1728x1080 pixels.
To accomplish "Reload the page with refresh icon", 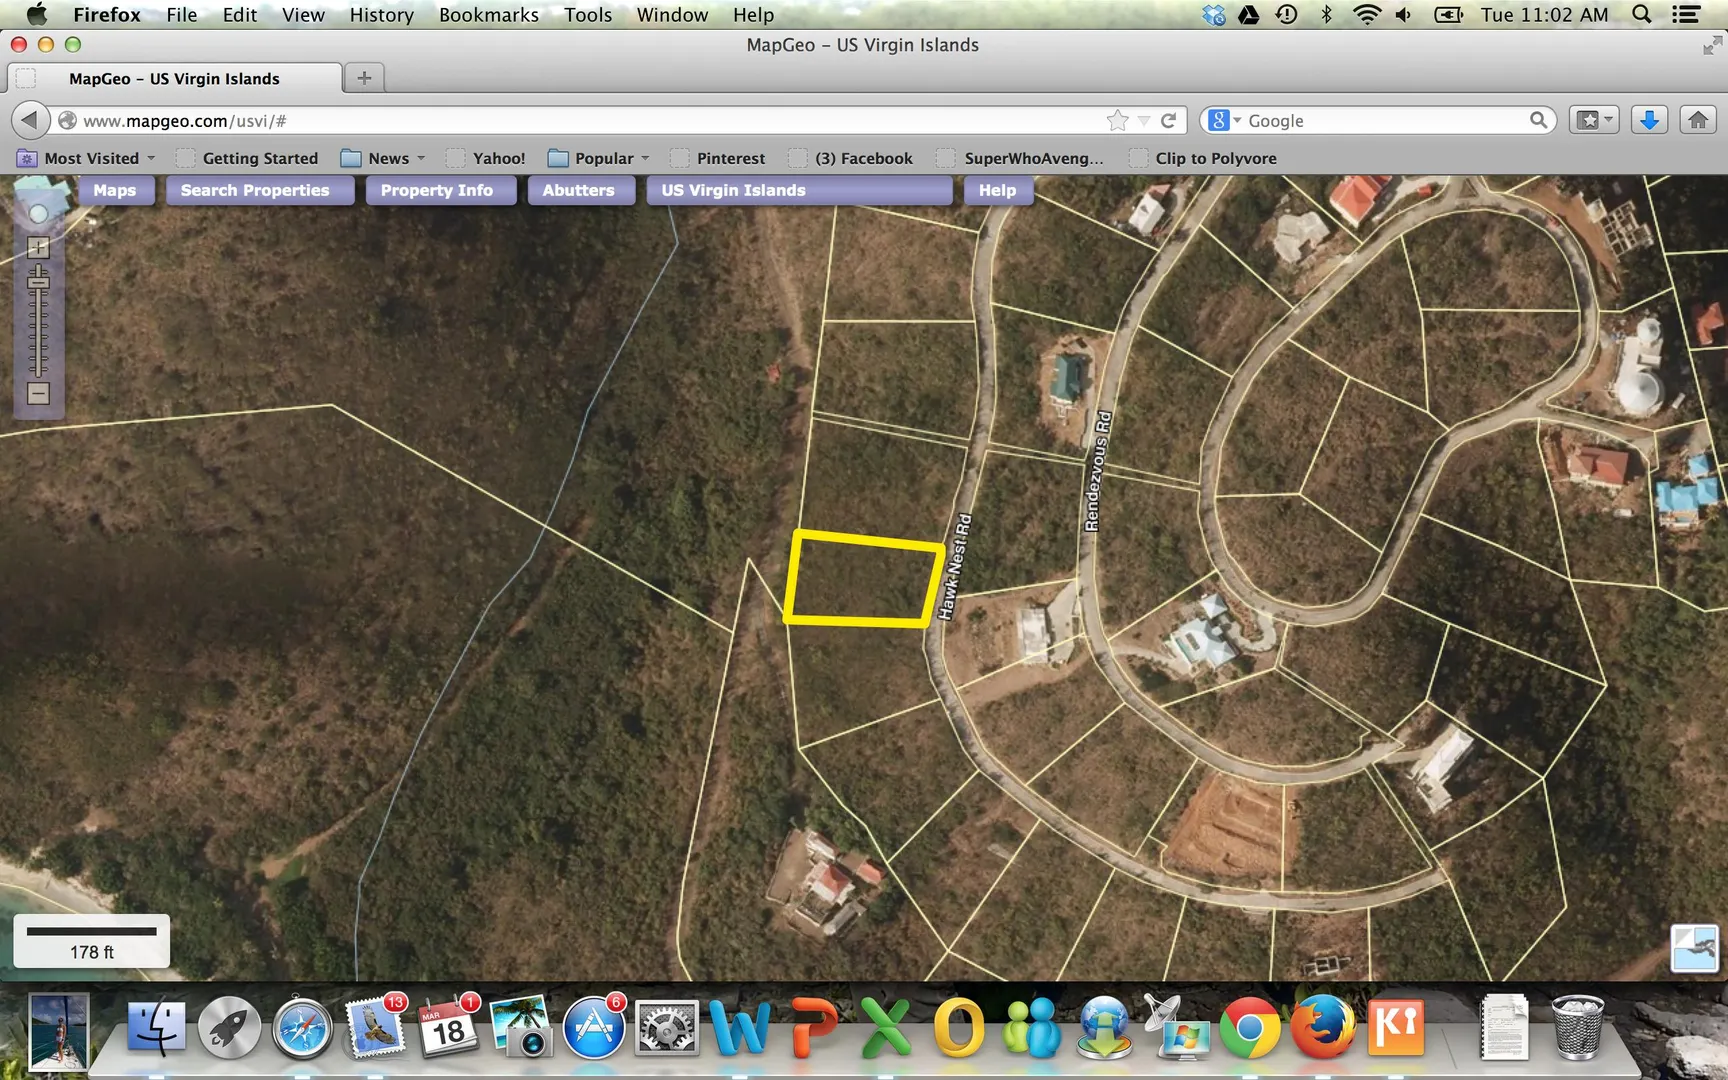I will tap(1168, 121).
